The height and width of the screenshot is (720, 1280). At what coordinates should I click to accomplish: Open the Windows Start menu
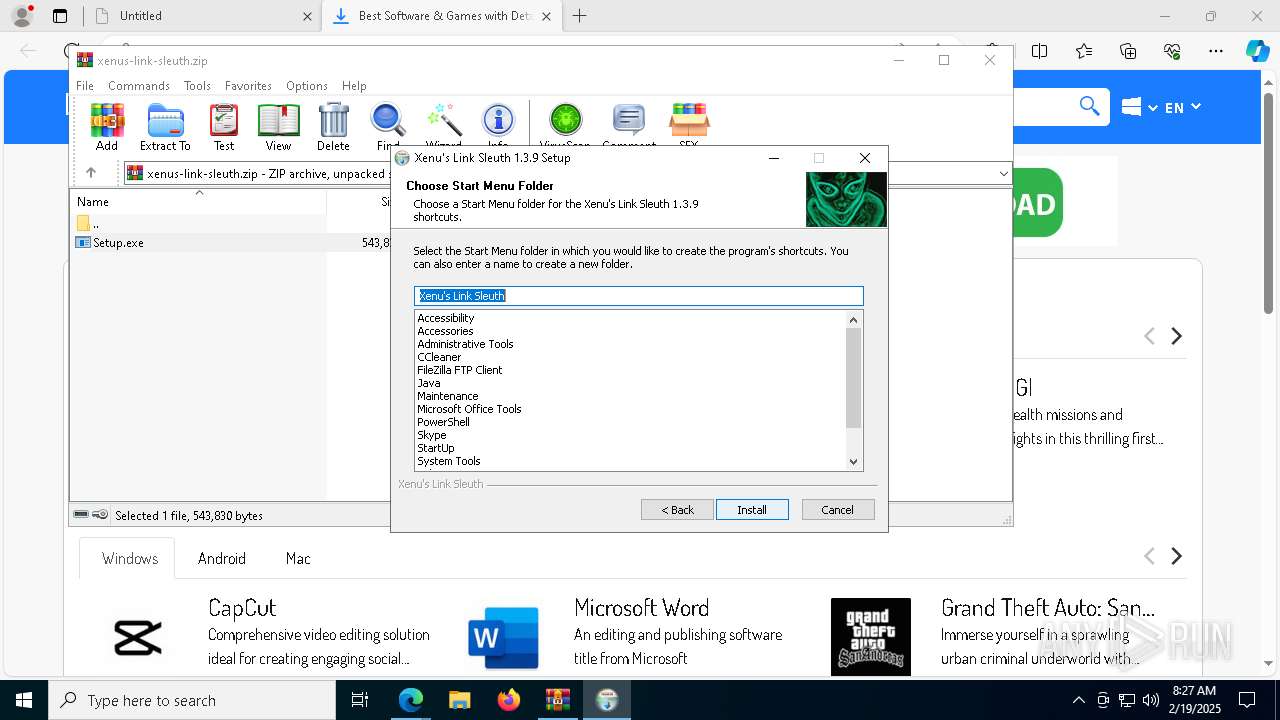[24, 700]
